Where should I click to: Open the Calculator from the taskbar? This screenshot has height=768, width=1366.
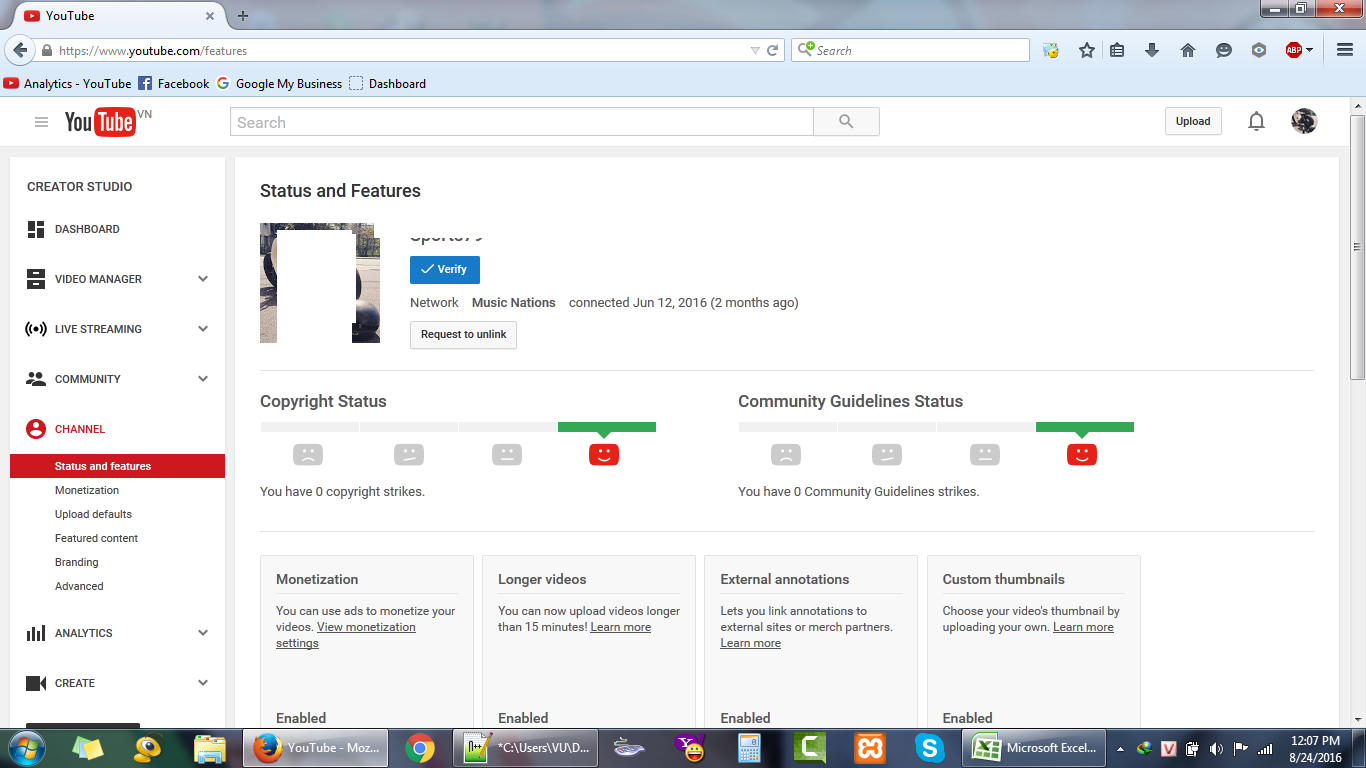750,748
